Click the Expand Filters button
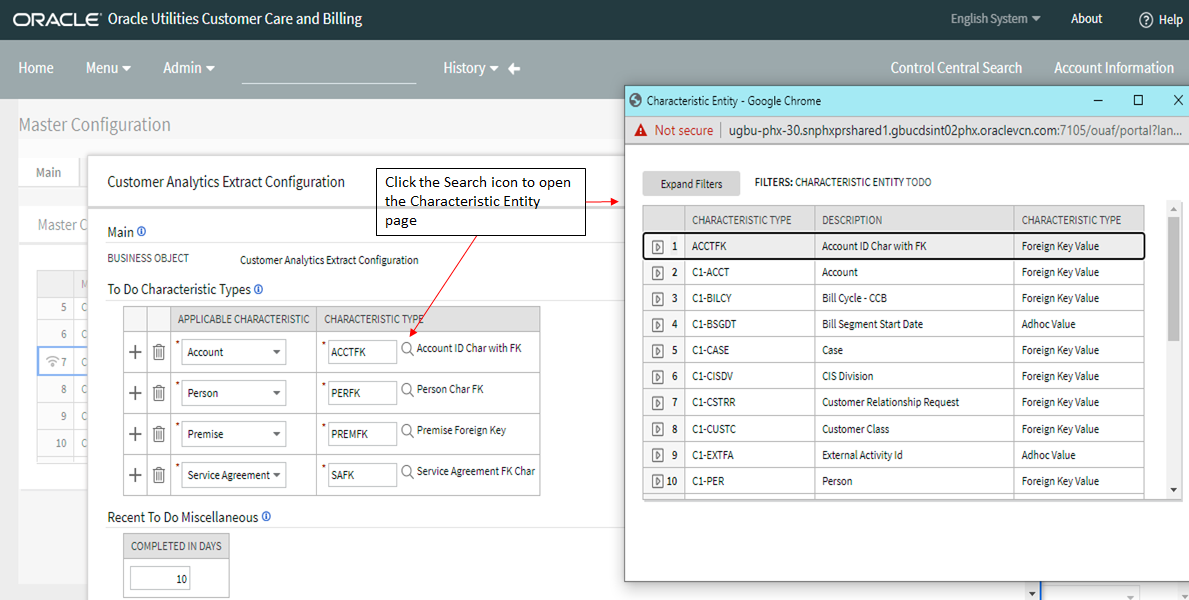The image size is (1189, 600). click(691, 183)
